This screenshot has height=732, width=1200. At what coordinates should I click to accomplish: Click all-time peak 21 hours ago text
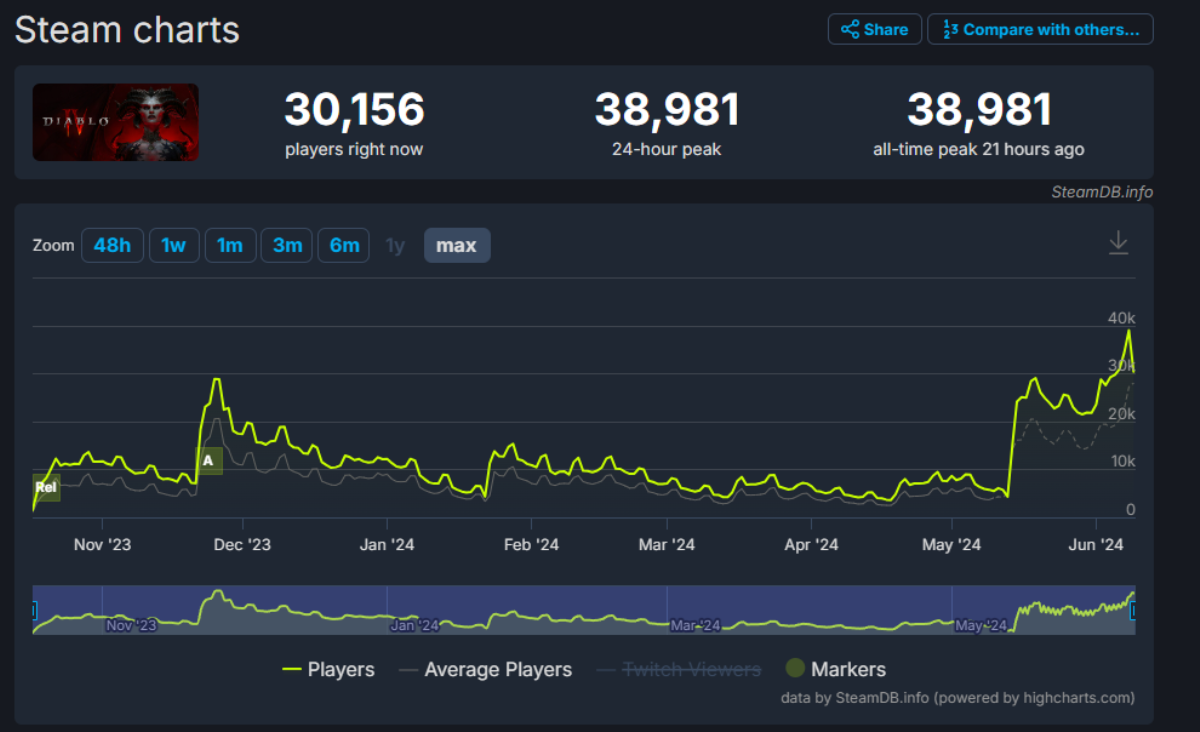[x=978, y=150]
